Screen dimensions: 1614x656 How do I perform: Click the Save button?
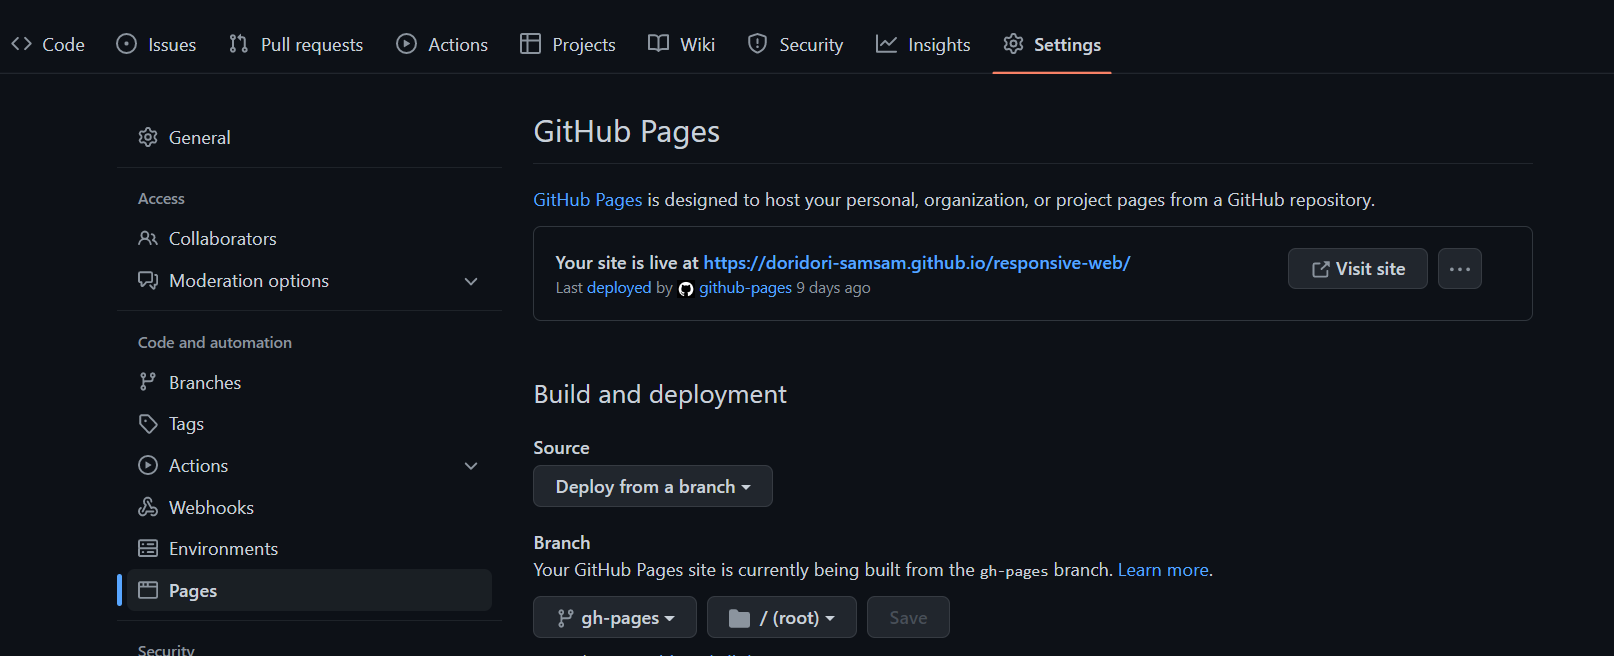pyautogui.click(x=908, y=617)
